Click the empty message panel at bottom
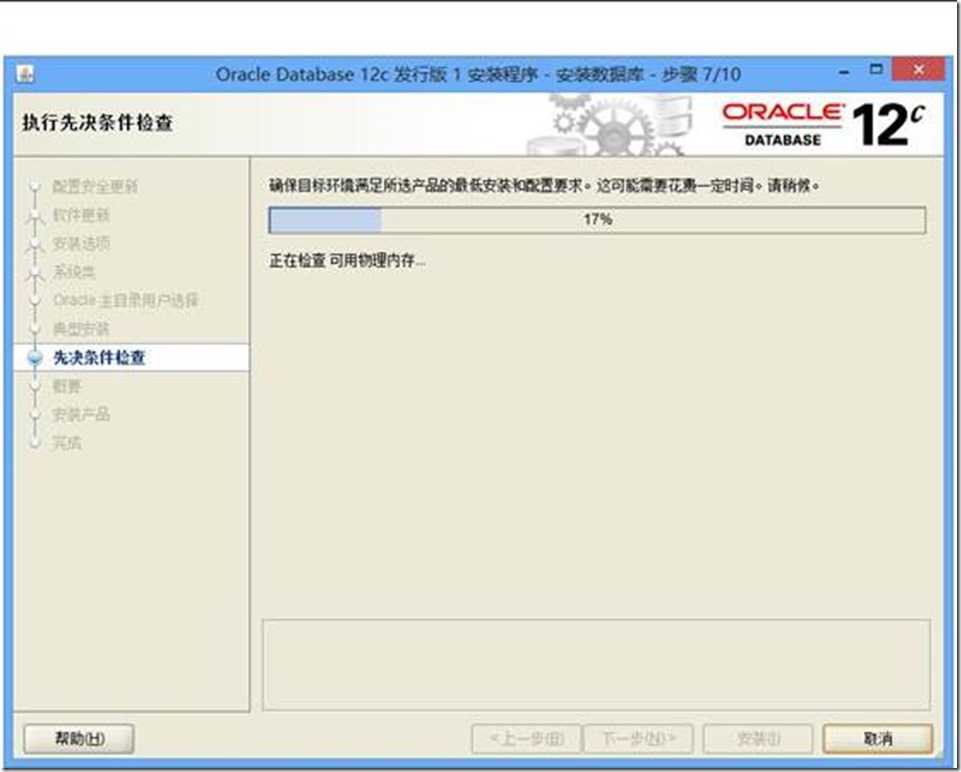961x772 pixels. [x=596, y=665]
